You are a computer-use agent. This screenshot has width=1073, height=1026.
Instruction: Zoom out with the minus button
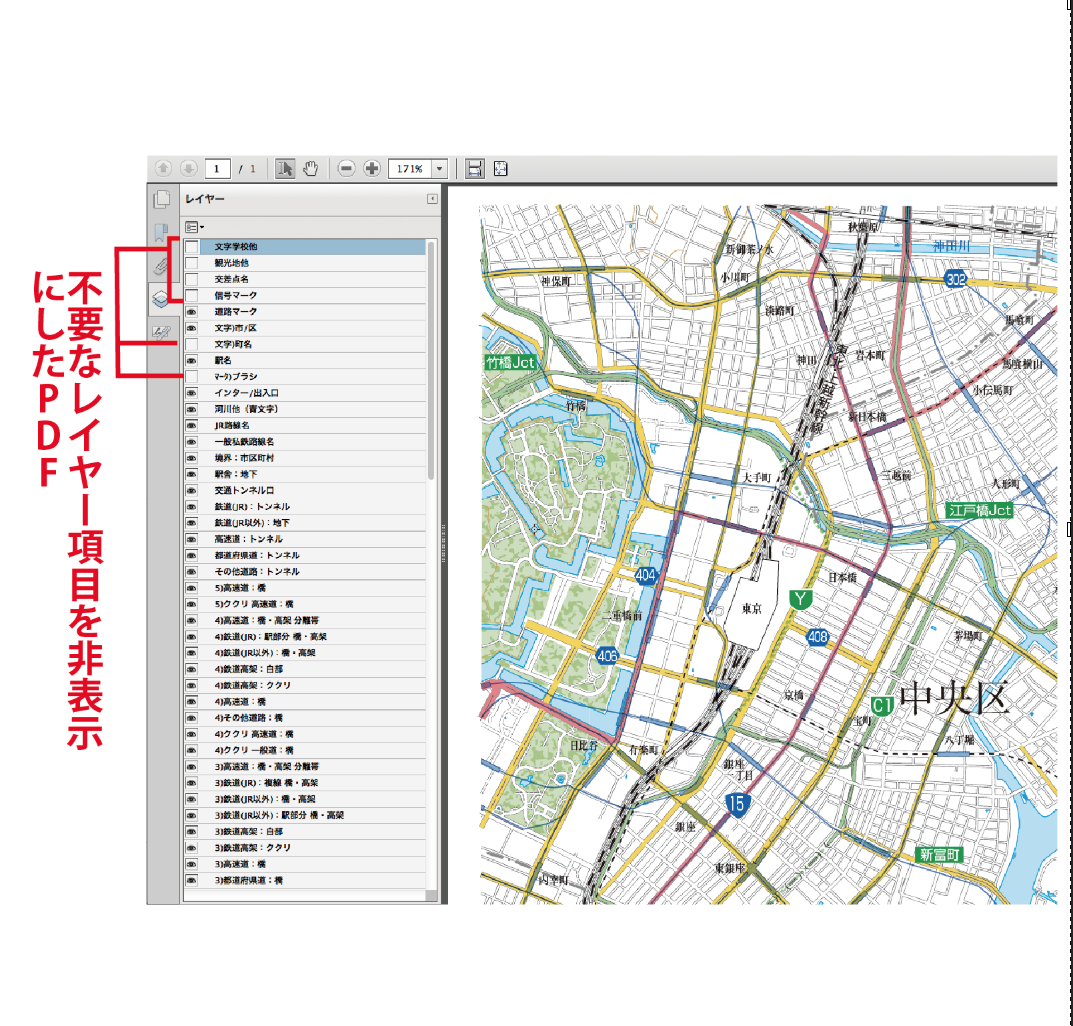(x=346, y=168)
